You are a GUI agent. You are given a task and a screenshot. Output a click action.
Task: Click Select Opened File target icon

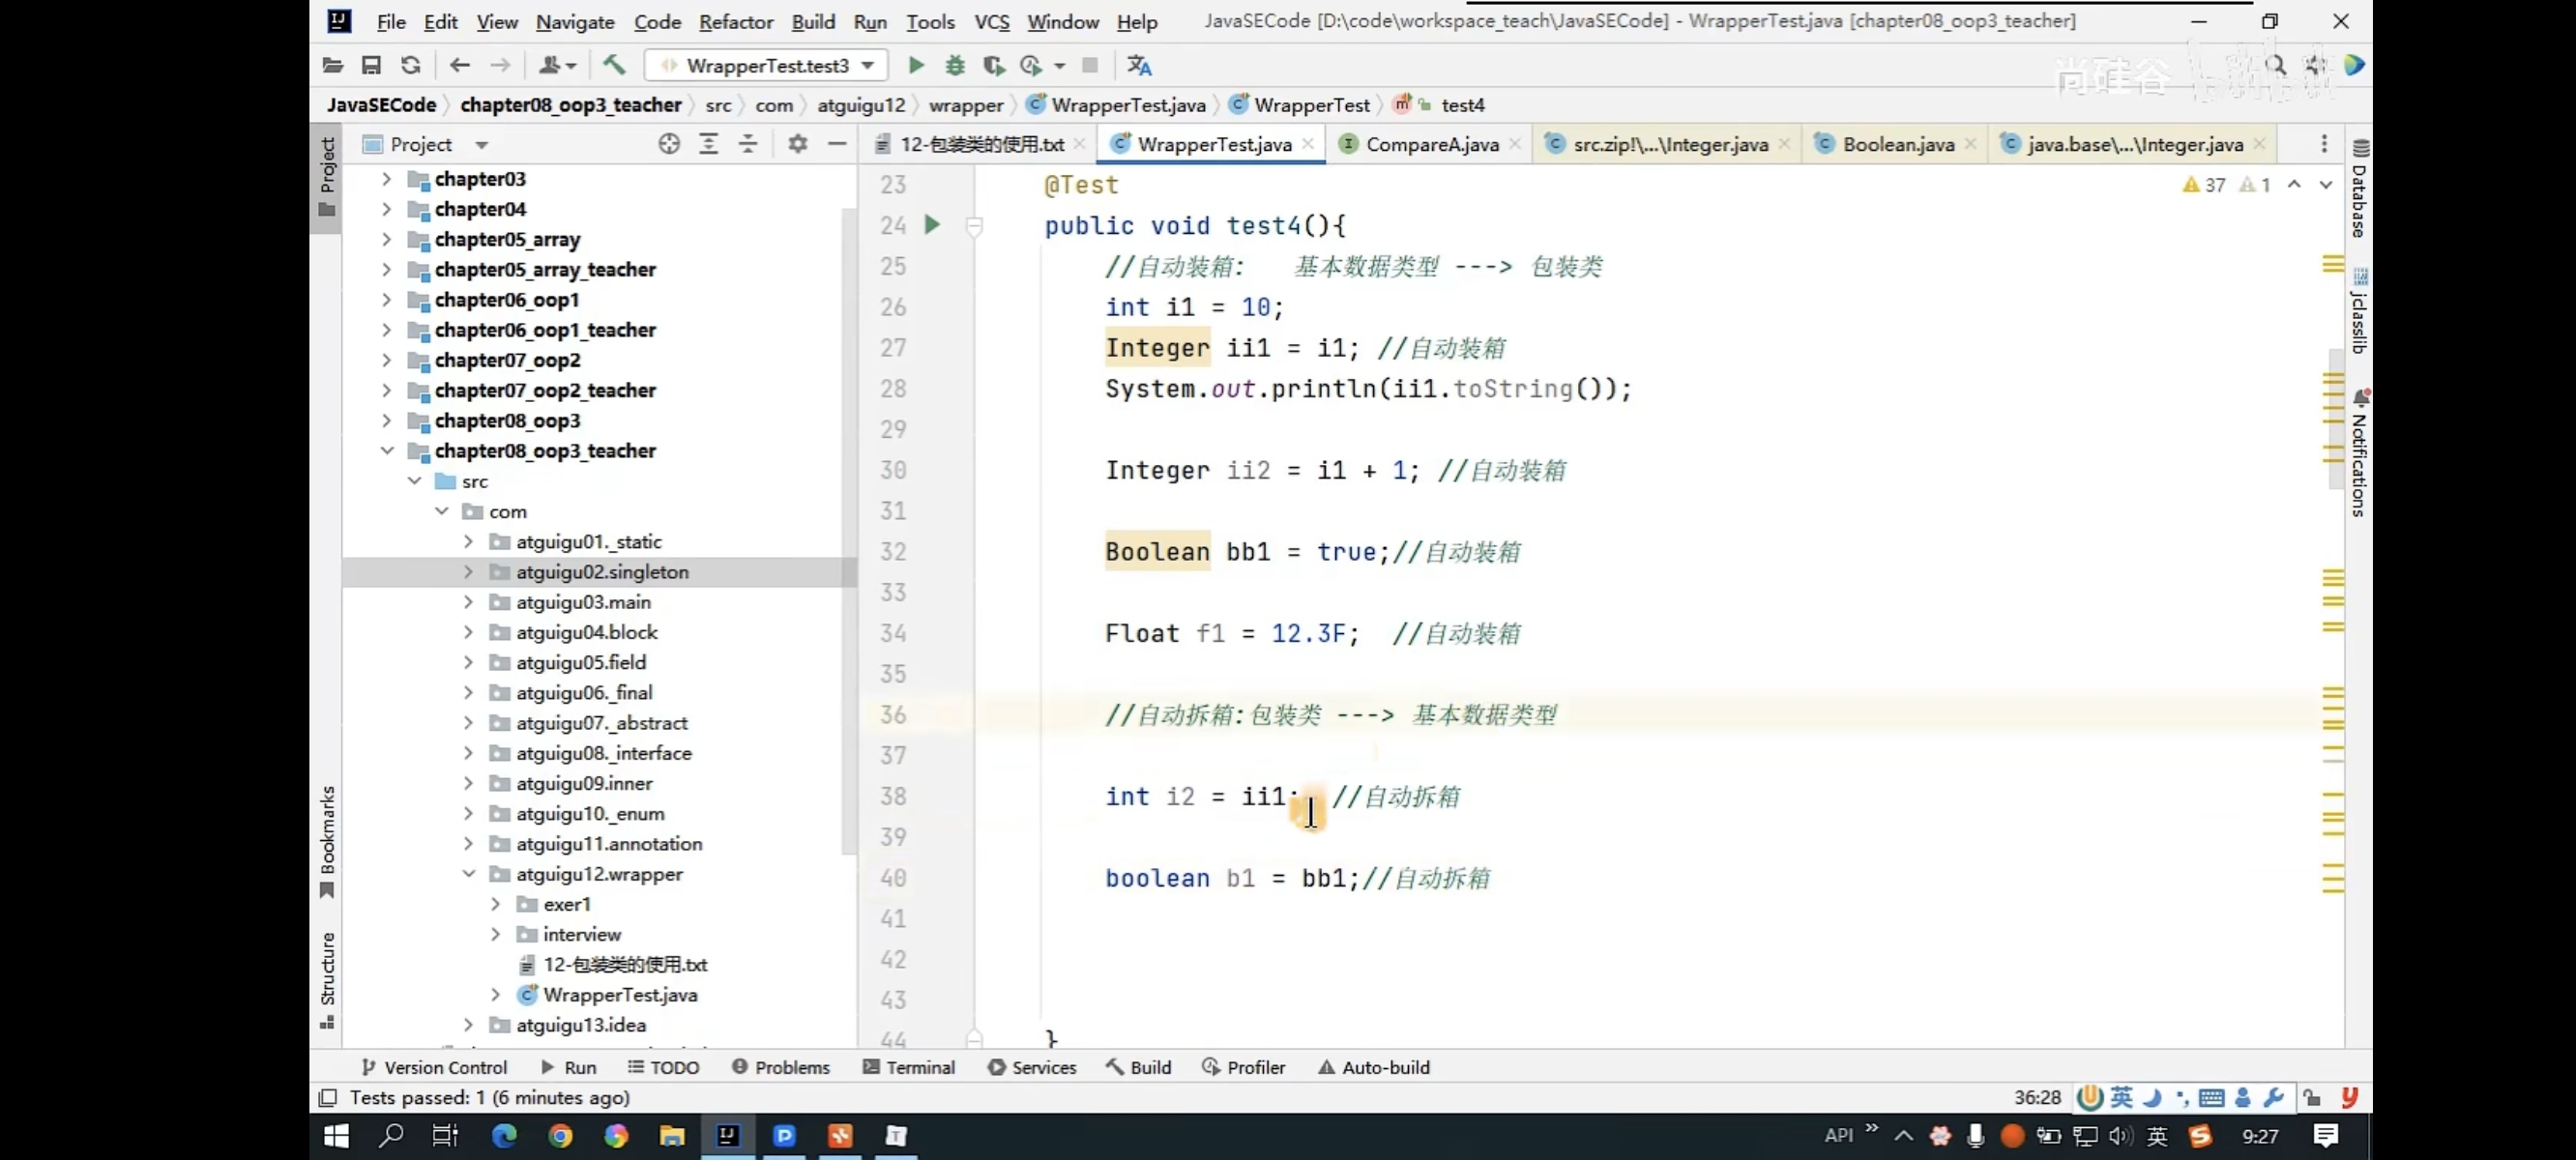click(x=669, y=144)
